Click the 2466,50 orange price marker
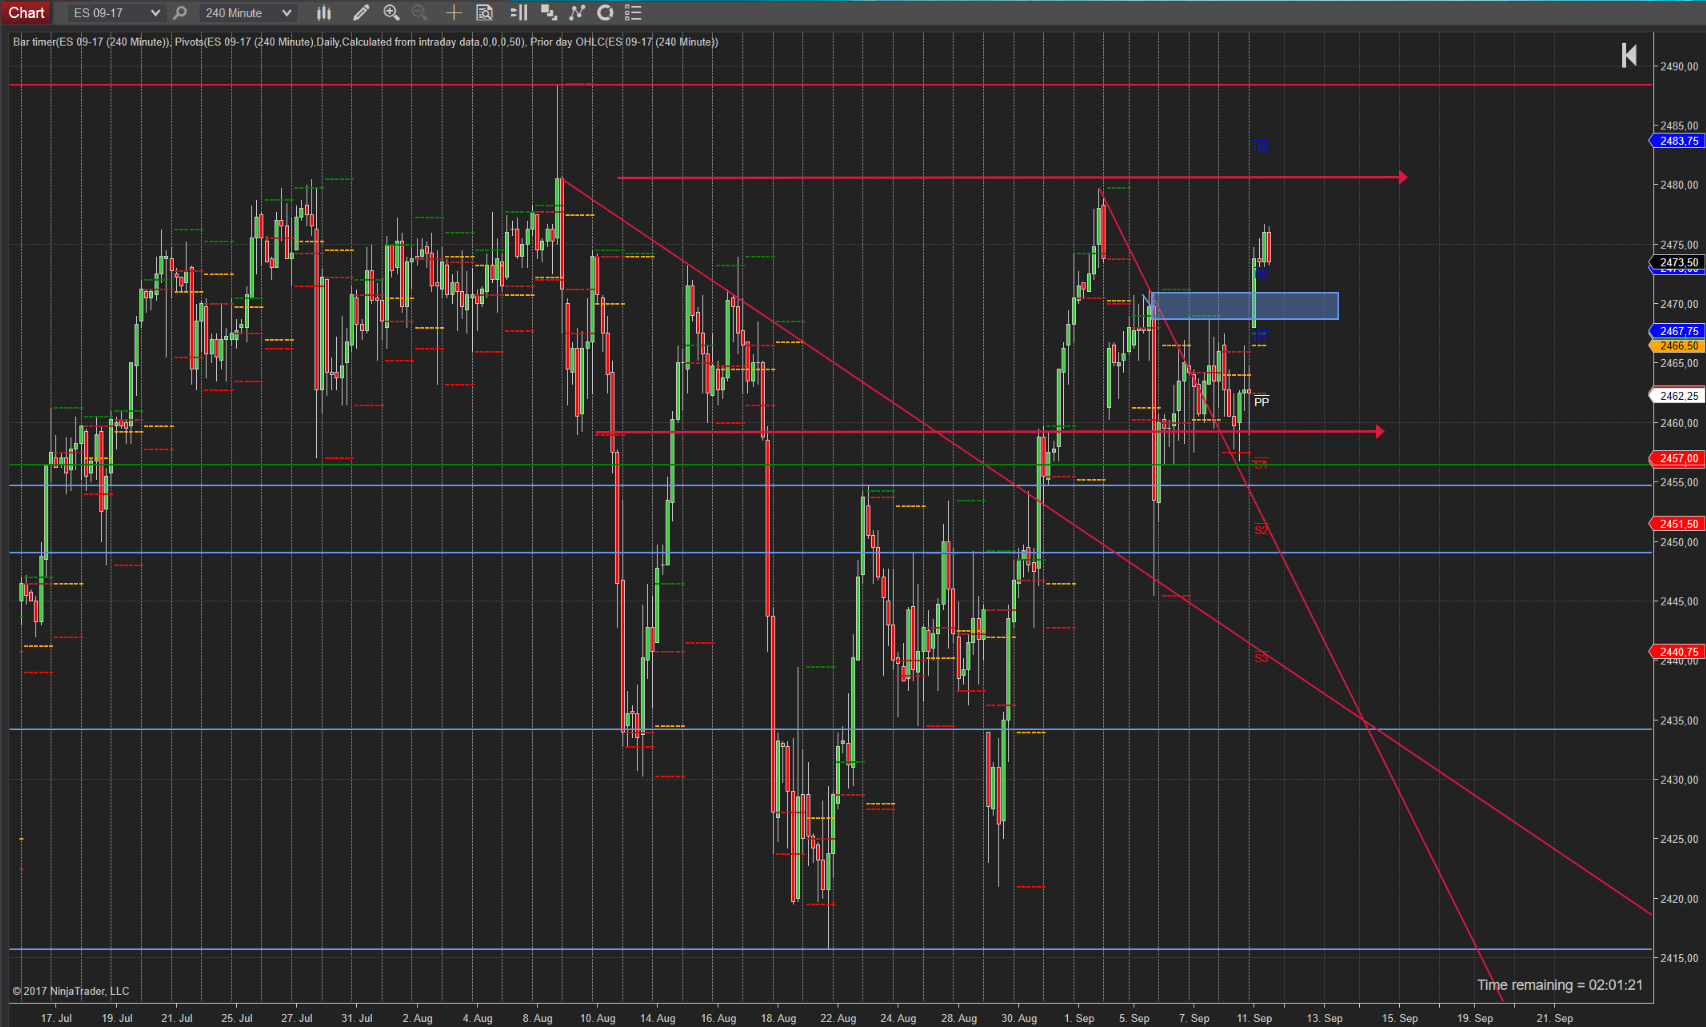The width and height of the screenshot is (1706, 1027). pos(1676,345)
